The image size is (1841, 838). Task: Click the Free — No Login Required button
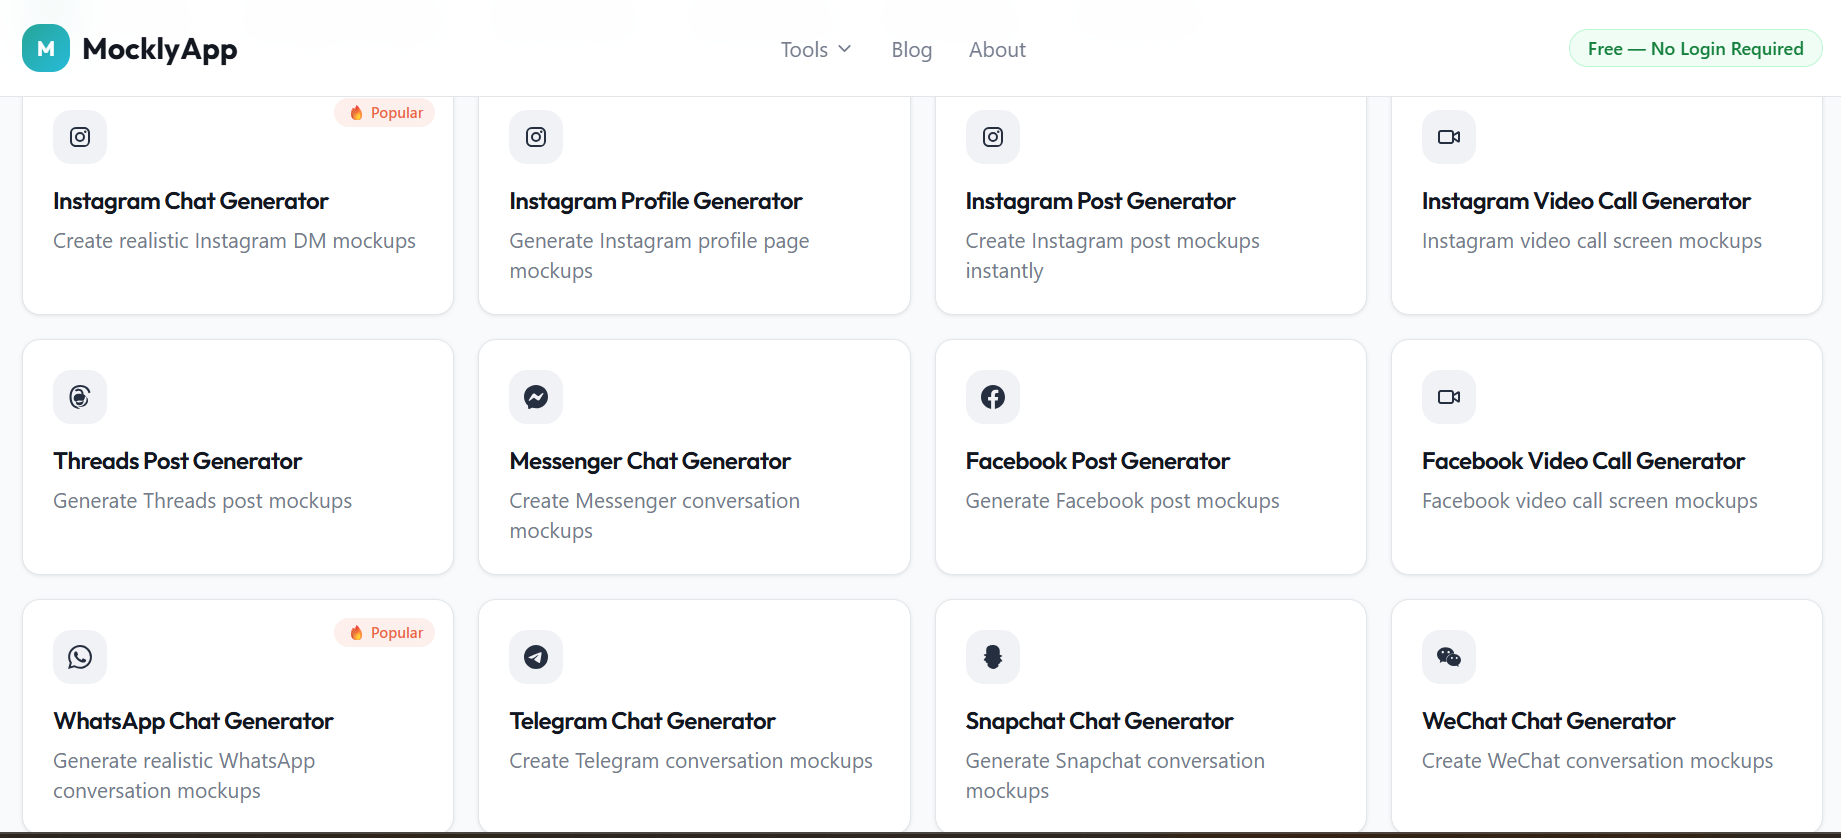(x=1695, y=48)
